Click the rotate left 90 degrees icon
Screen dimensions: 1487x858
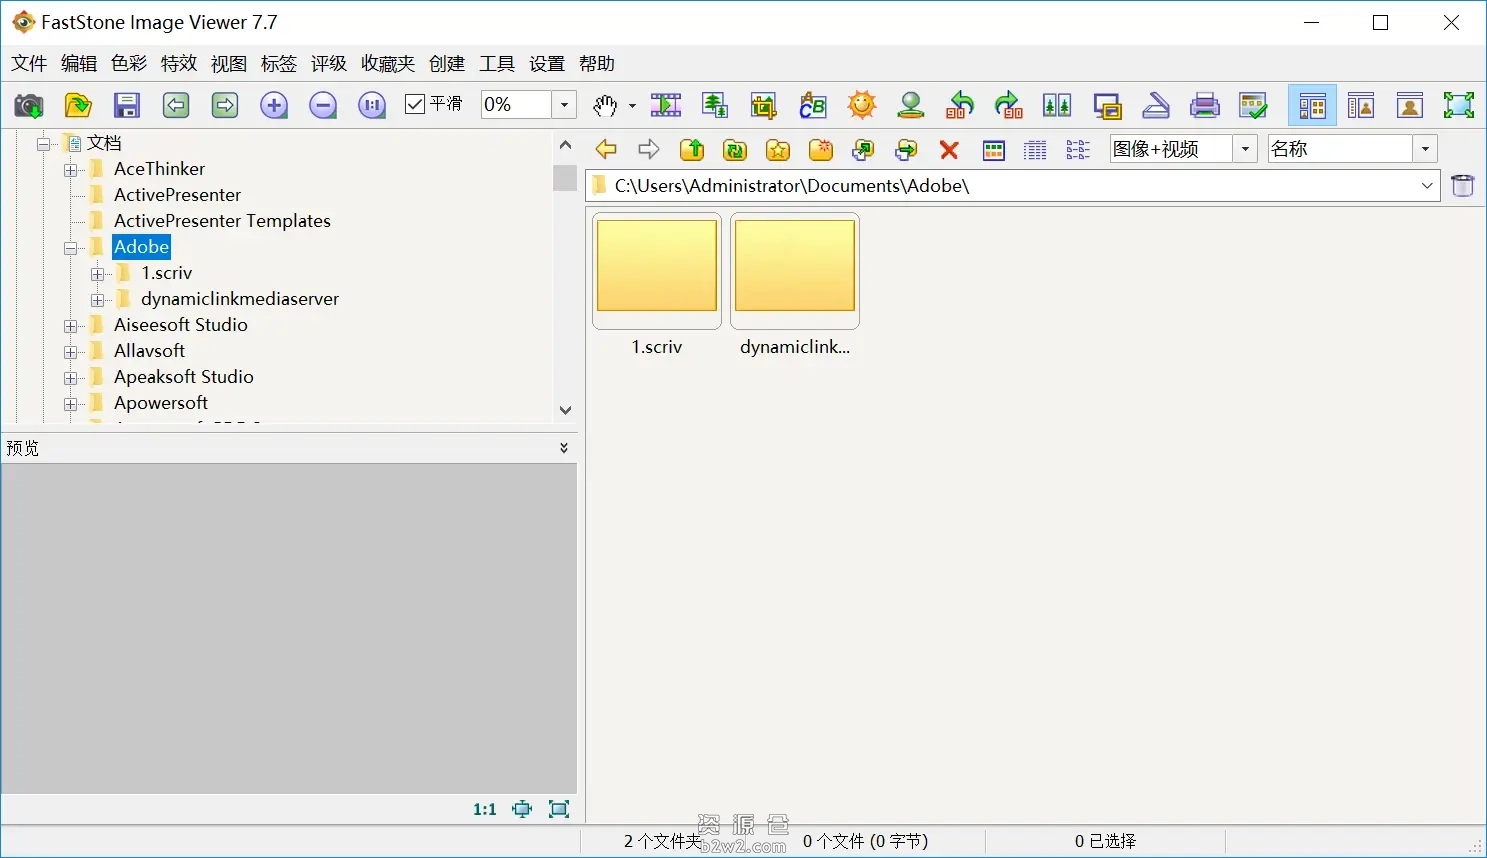pyautogui.click(x=960, y=105)
